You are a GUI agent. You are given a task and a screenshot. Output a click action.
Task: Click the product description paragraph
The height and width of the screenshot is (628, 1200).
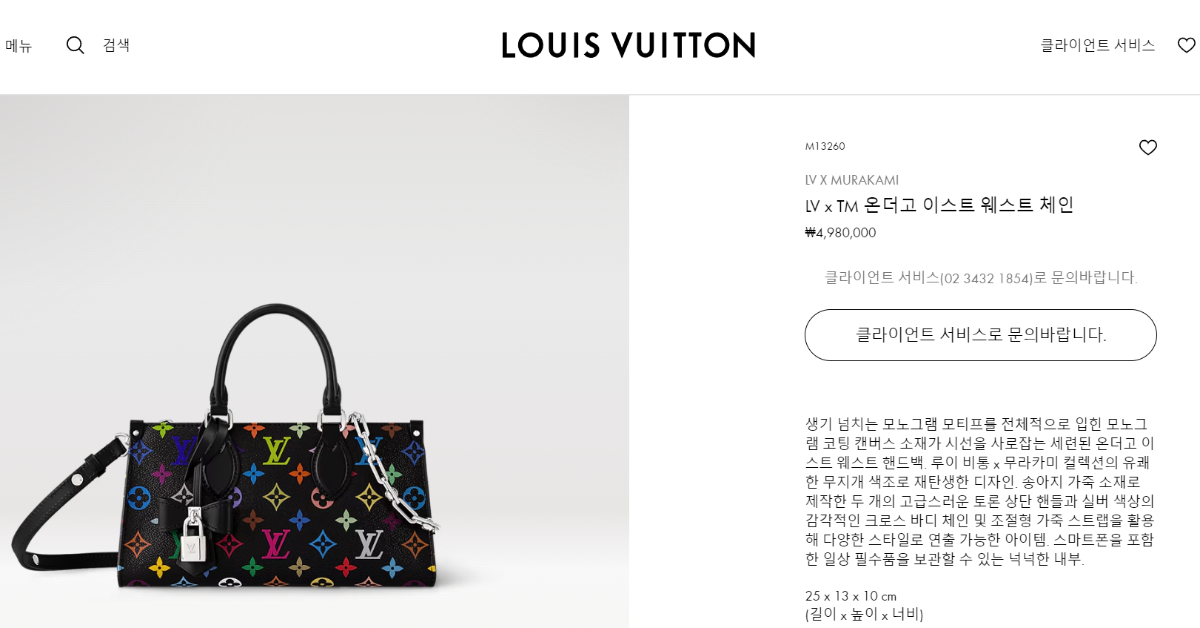[980, 491]
